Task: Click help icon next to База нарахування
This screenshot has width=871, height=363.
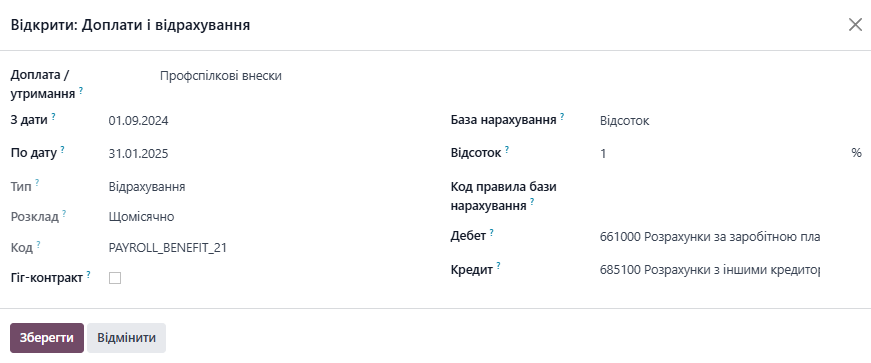Action: click(x=562, y=117)
